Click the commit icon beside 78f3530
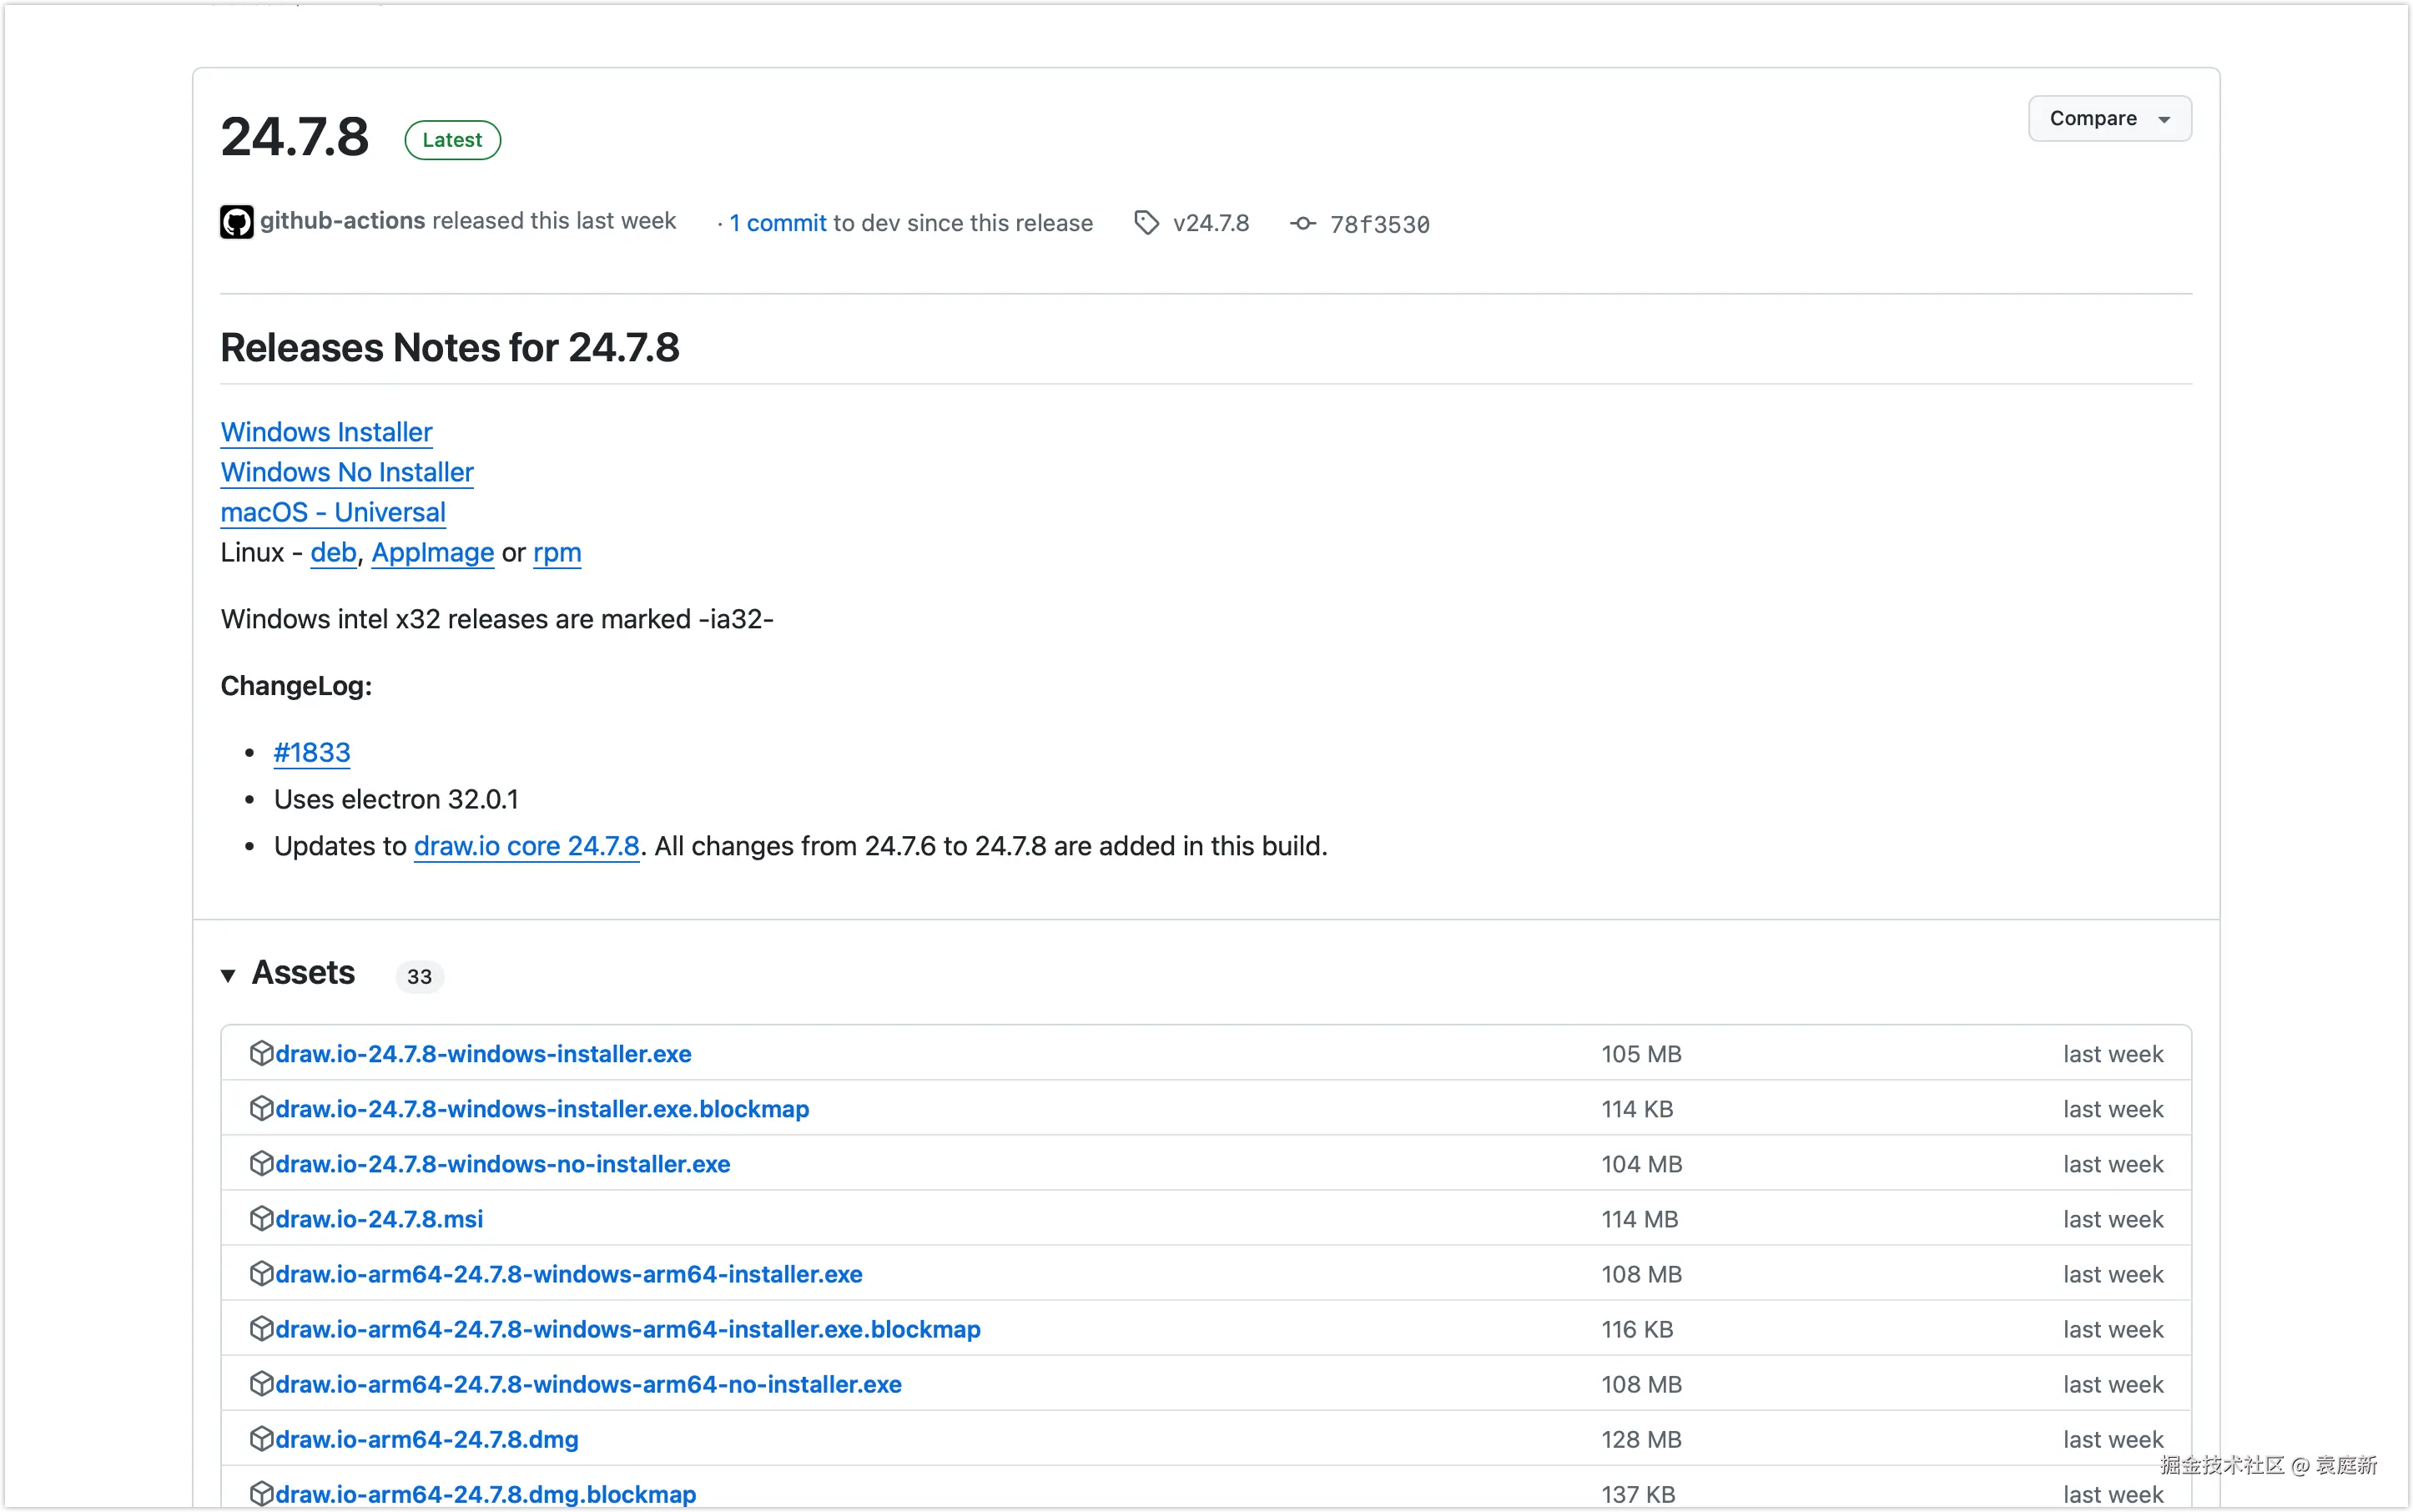The image size is (2413, 1512). 1302,223
